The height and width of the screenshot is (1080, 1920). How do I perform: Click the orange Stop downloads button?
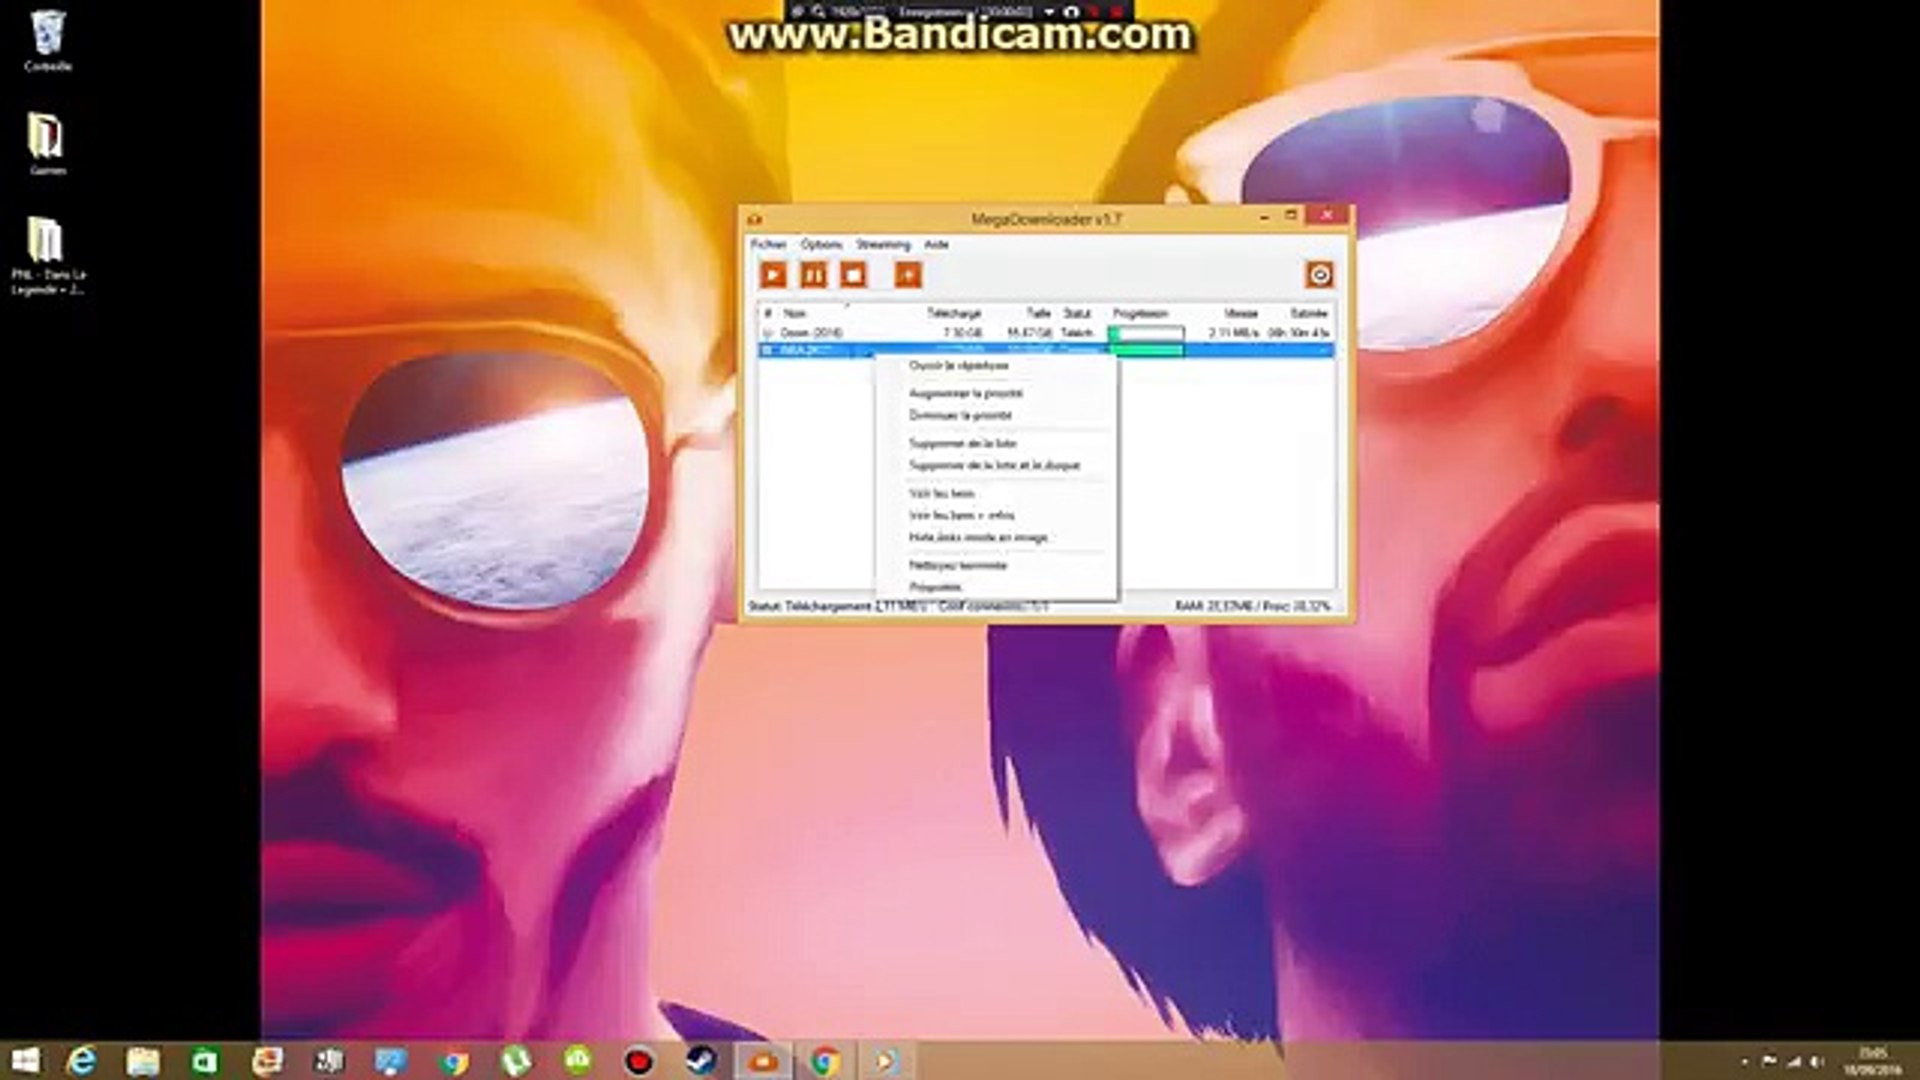click(853, 275)
